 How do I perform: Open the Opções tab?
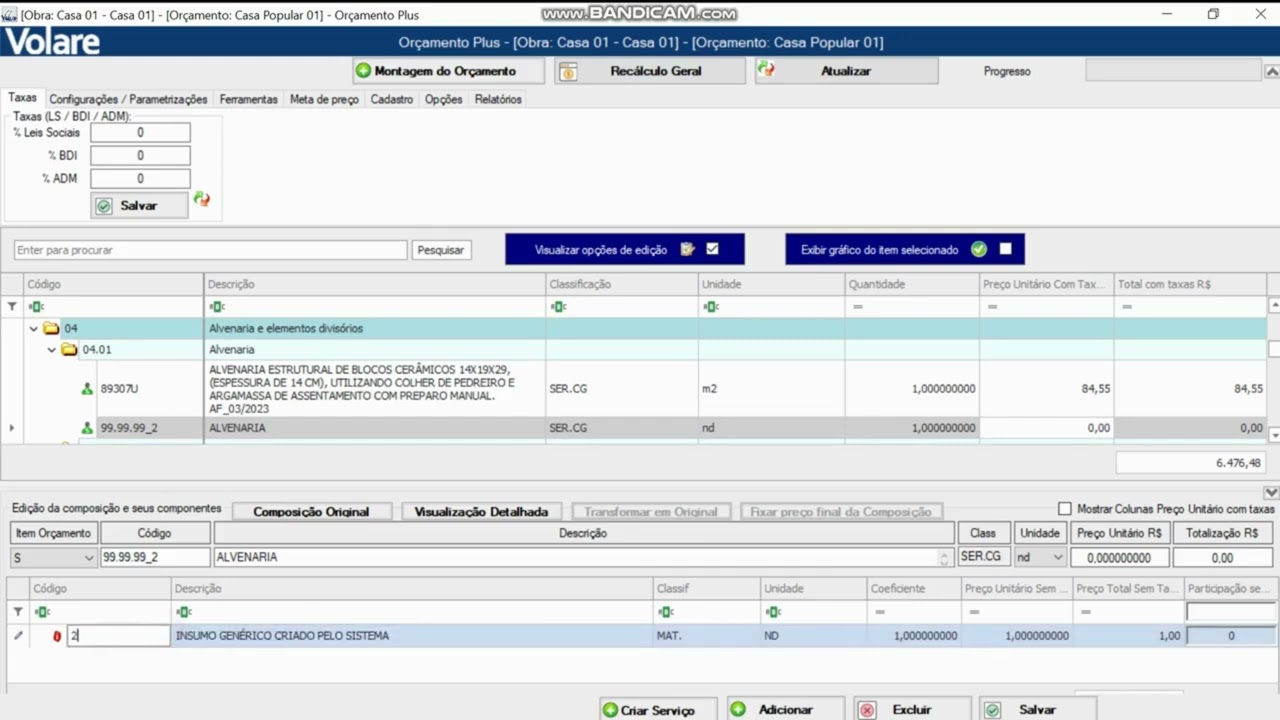pos(444,99)
